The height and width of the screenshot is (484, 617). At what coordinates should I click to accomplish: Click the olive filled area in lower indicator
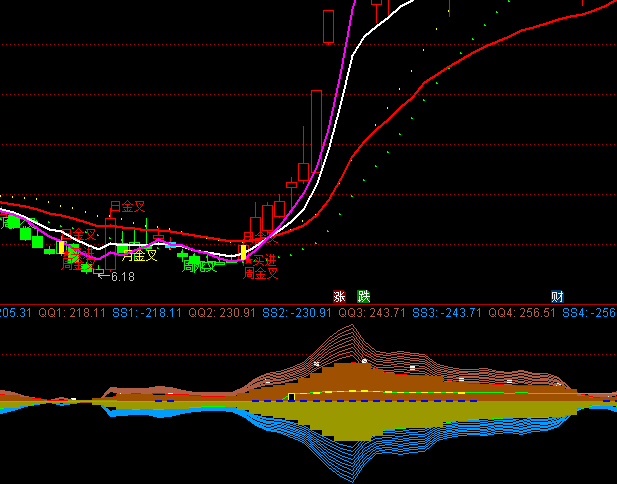pos(330,420)
